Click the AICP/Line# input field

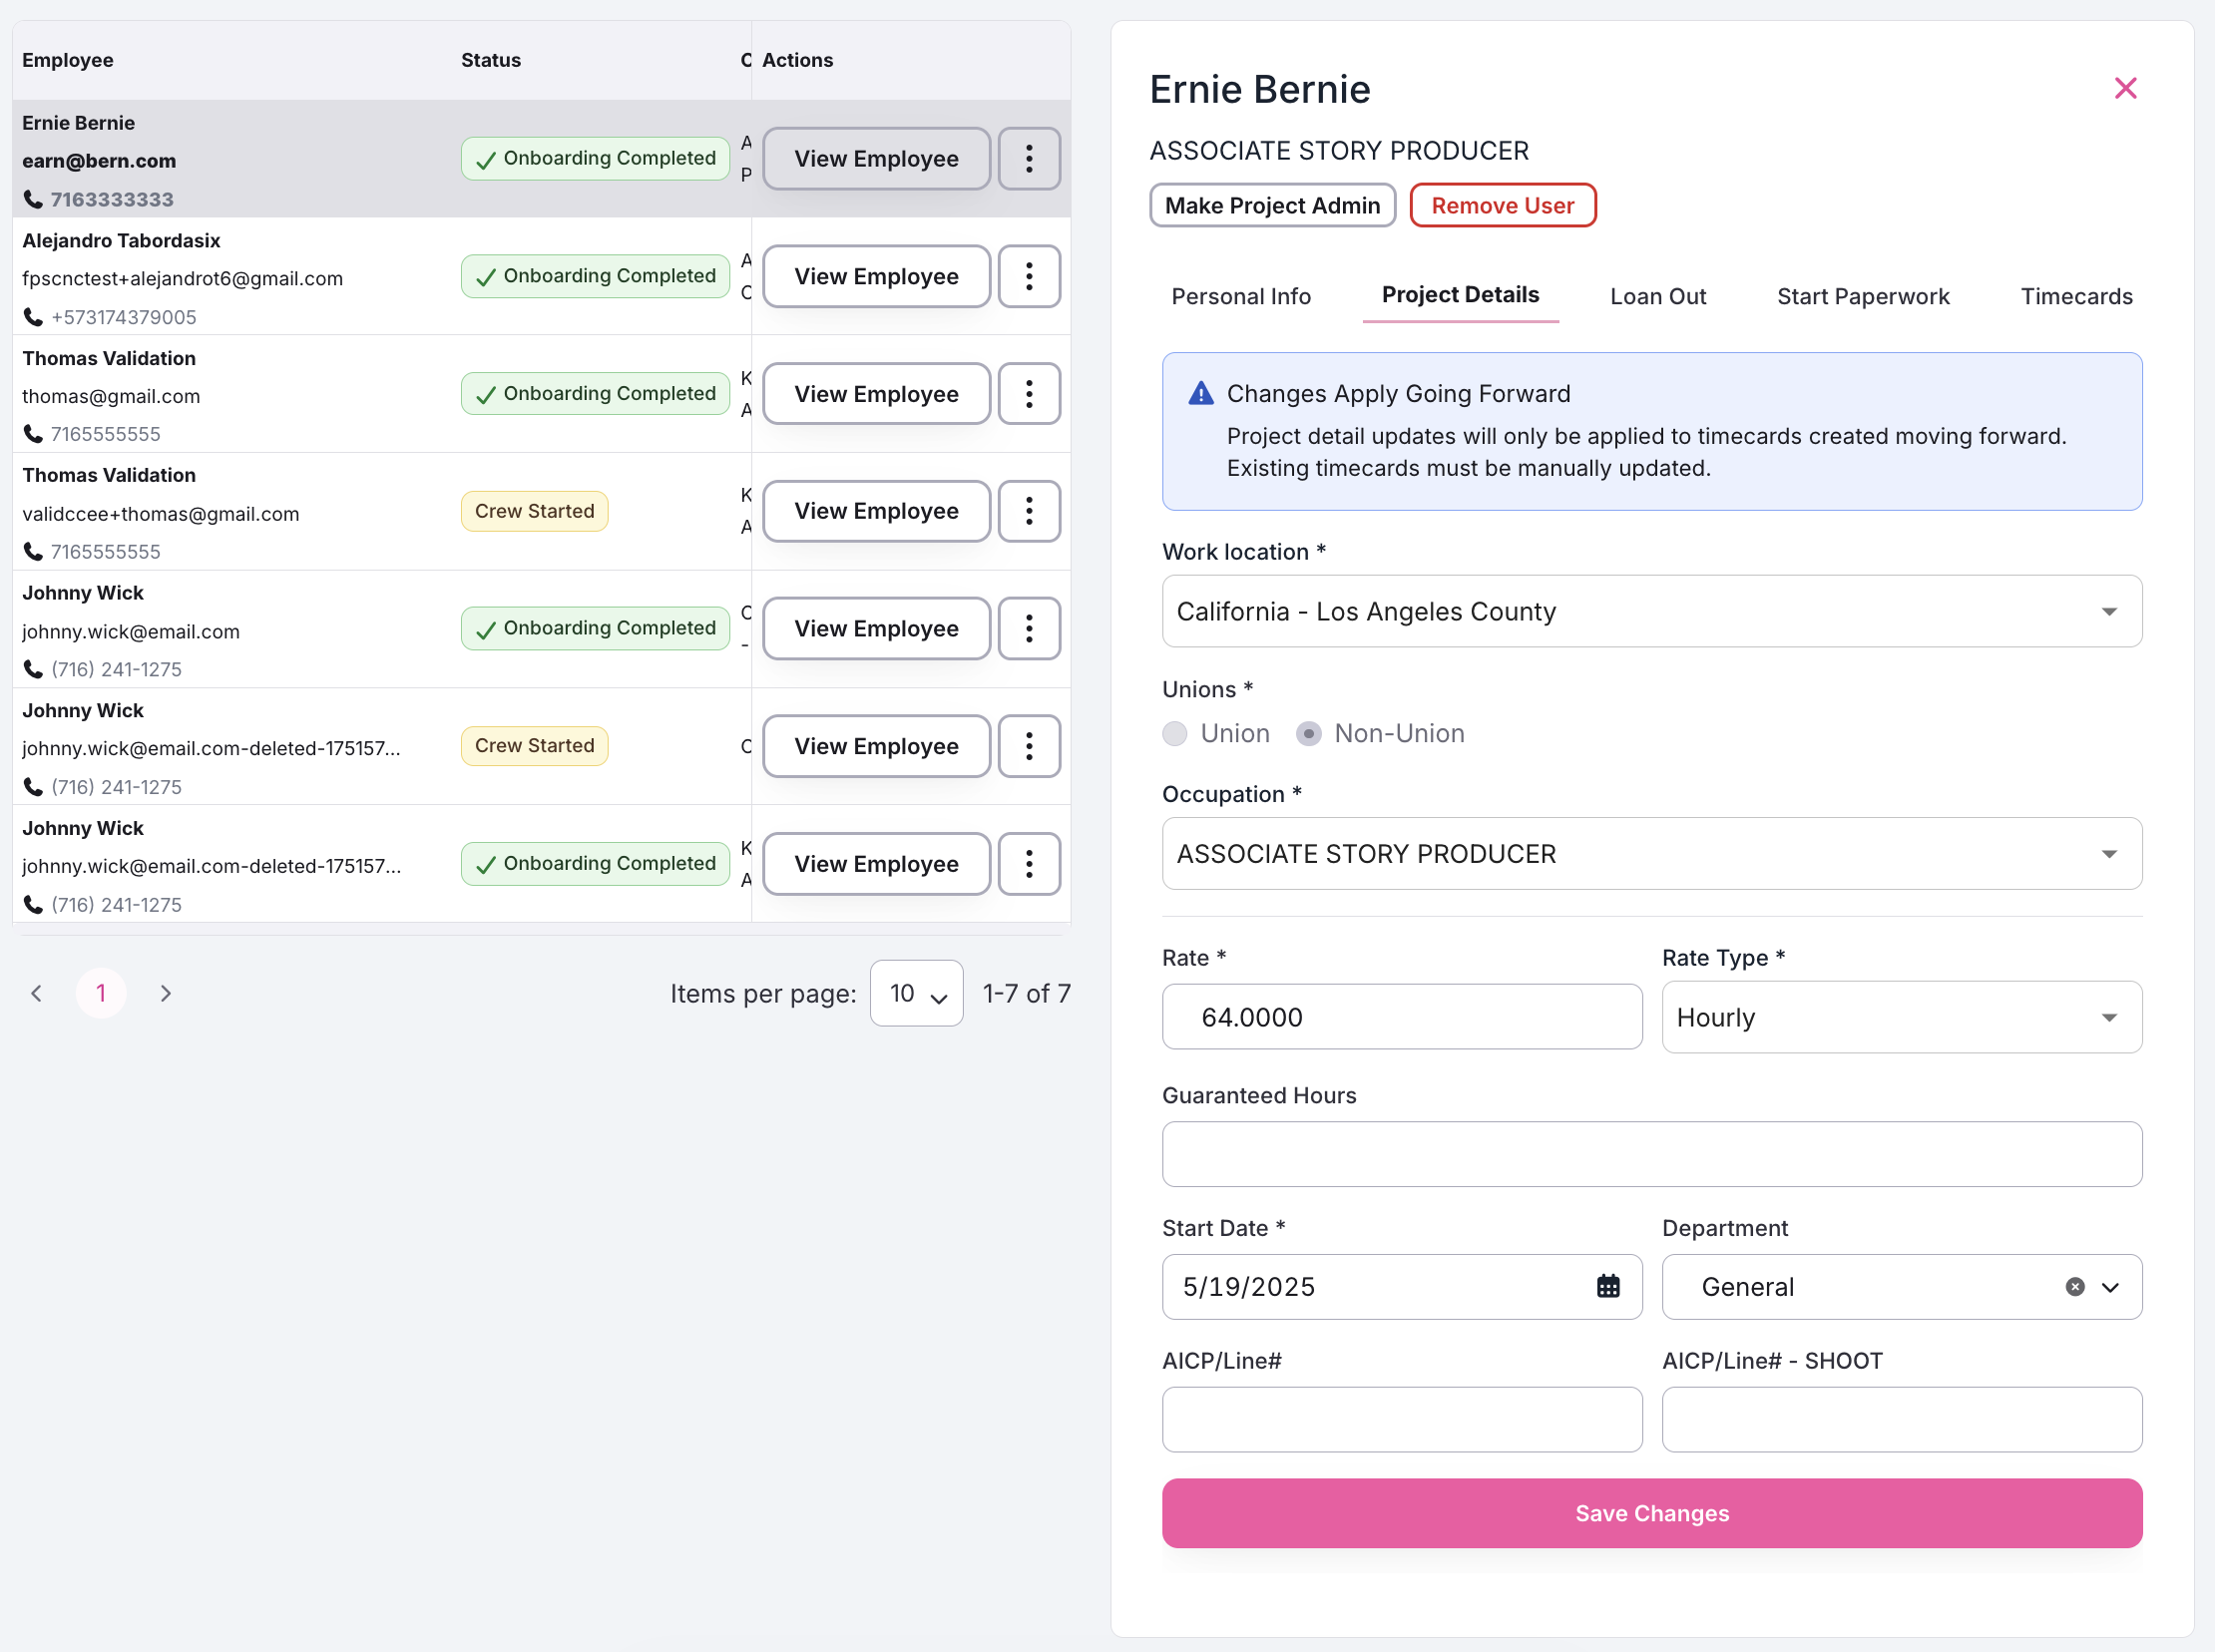(1401, 1419)
